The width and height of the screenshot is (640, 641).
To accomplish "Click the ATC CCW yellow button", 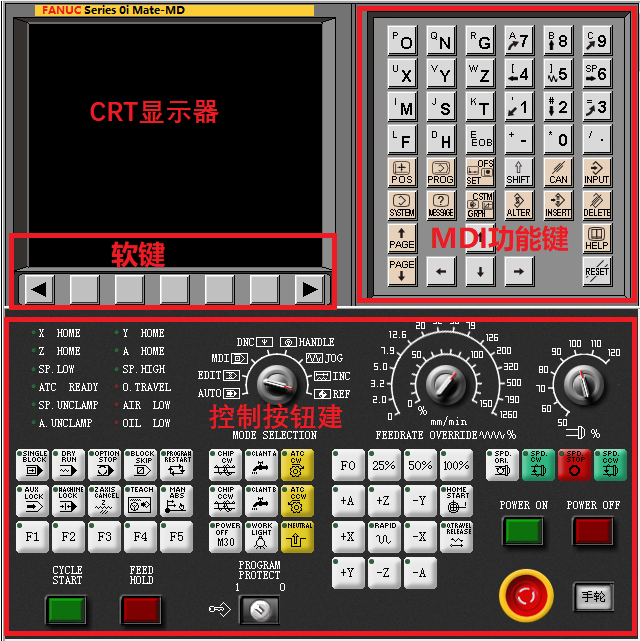I will (297, 501).
